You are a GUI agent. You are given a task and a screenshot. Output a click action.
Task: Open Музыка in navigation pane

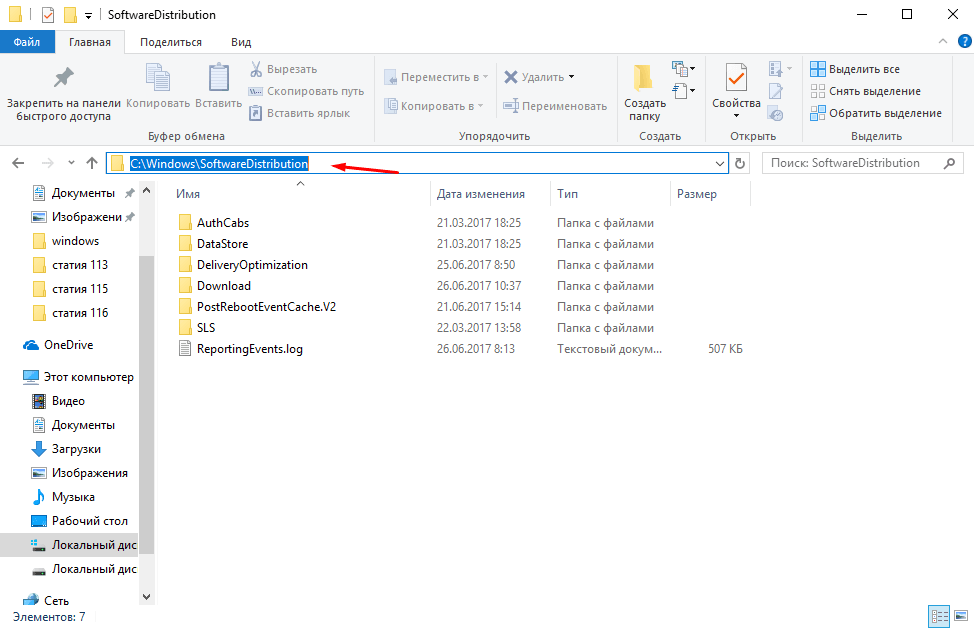click(73, 497)
